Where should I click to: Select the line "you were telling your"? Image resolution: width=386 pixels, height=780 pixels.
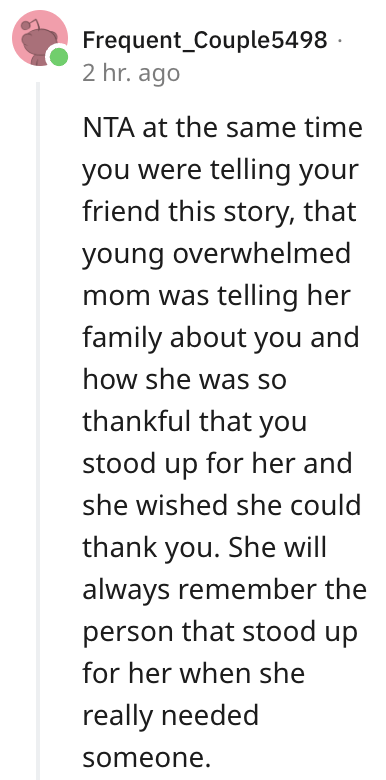(x=220, y=172)
